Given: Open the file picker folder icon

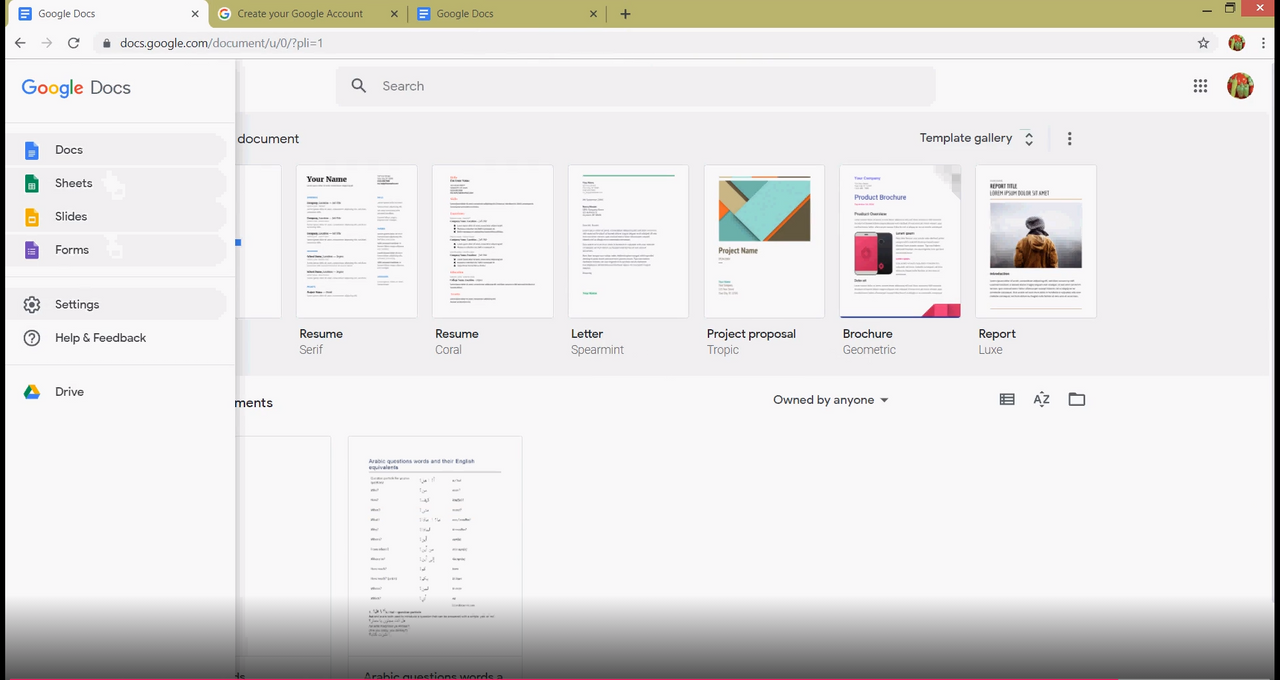Looking at the screenshot, I should (1076, 400).
